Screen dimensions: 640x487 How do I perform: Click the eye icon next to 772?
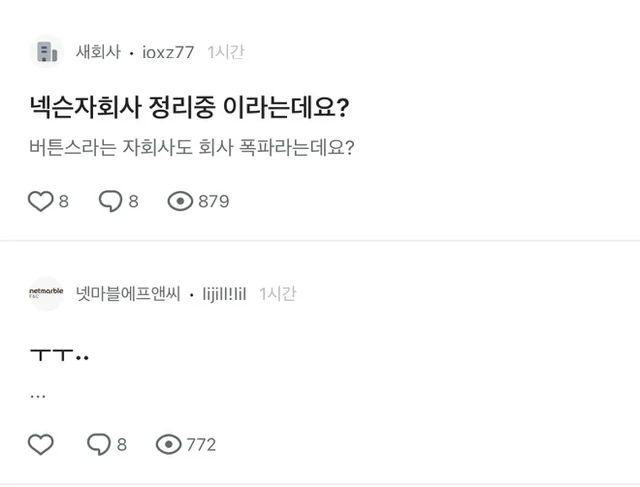click(x=169, y=444)
